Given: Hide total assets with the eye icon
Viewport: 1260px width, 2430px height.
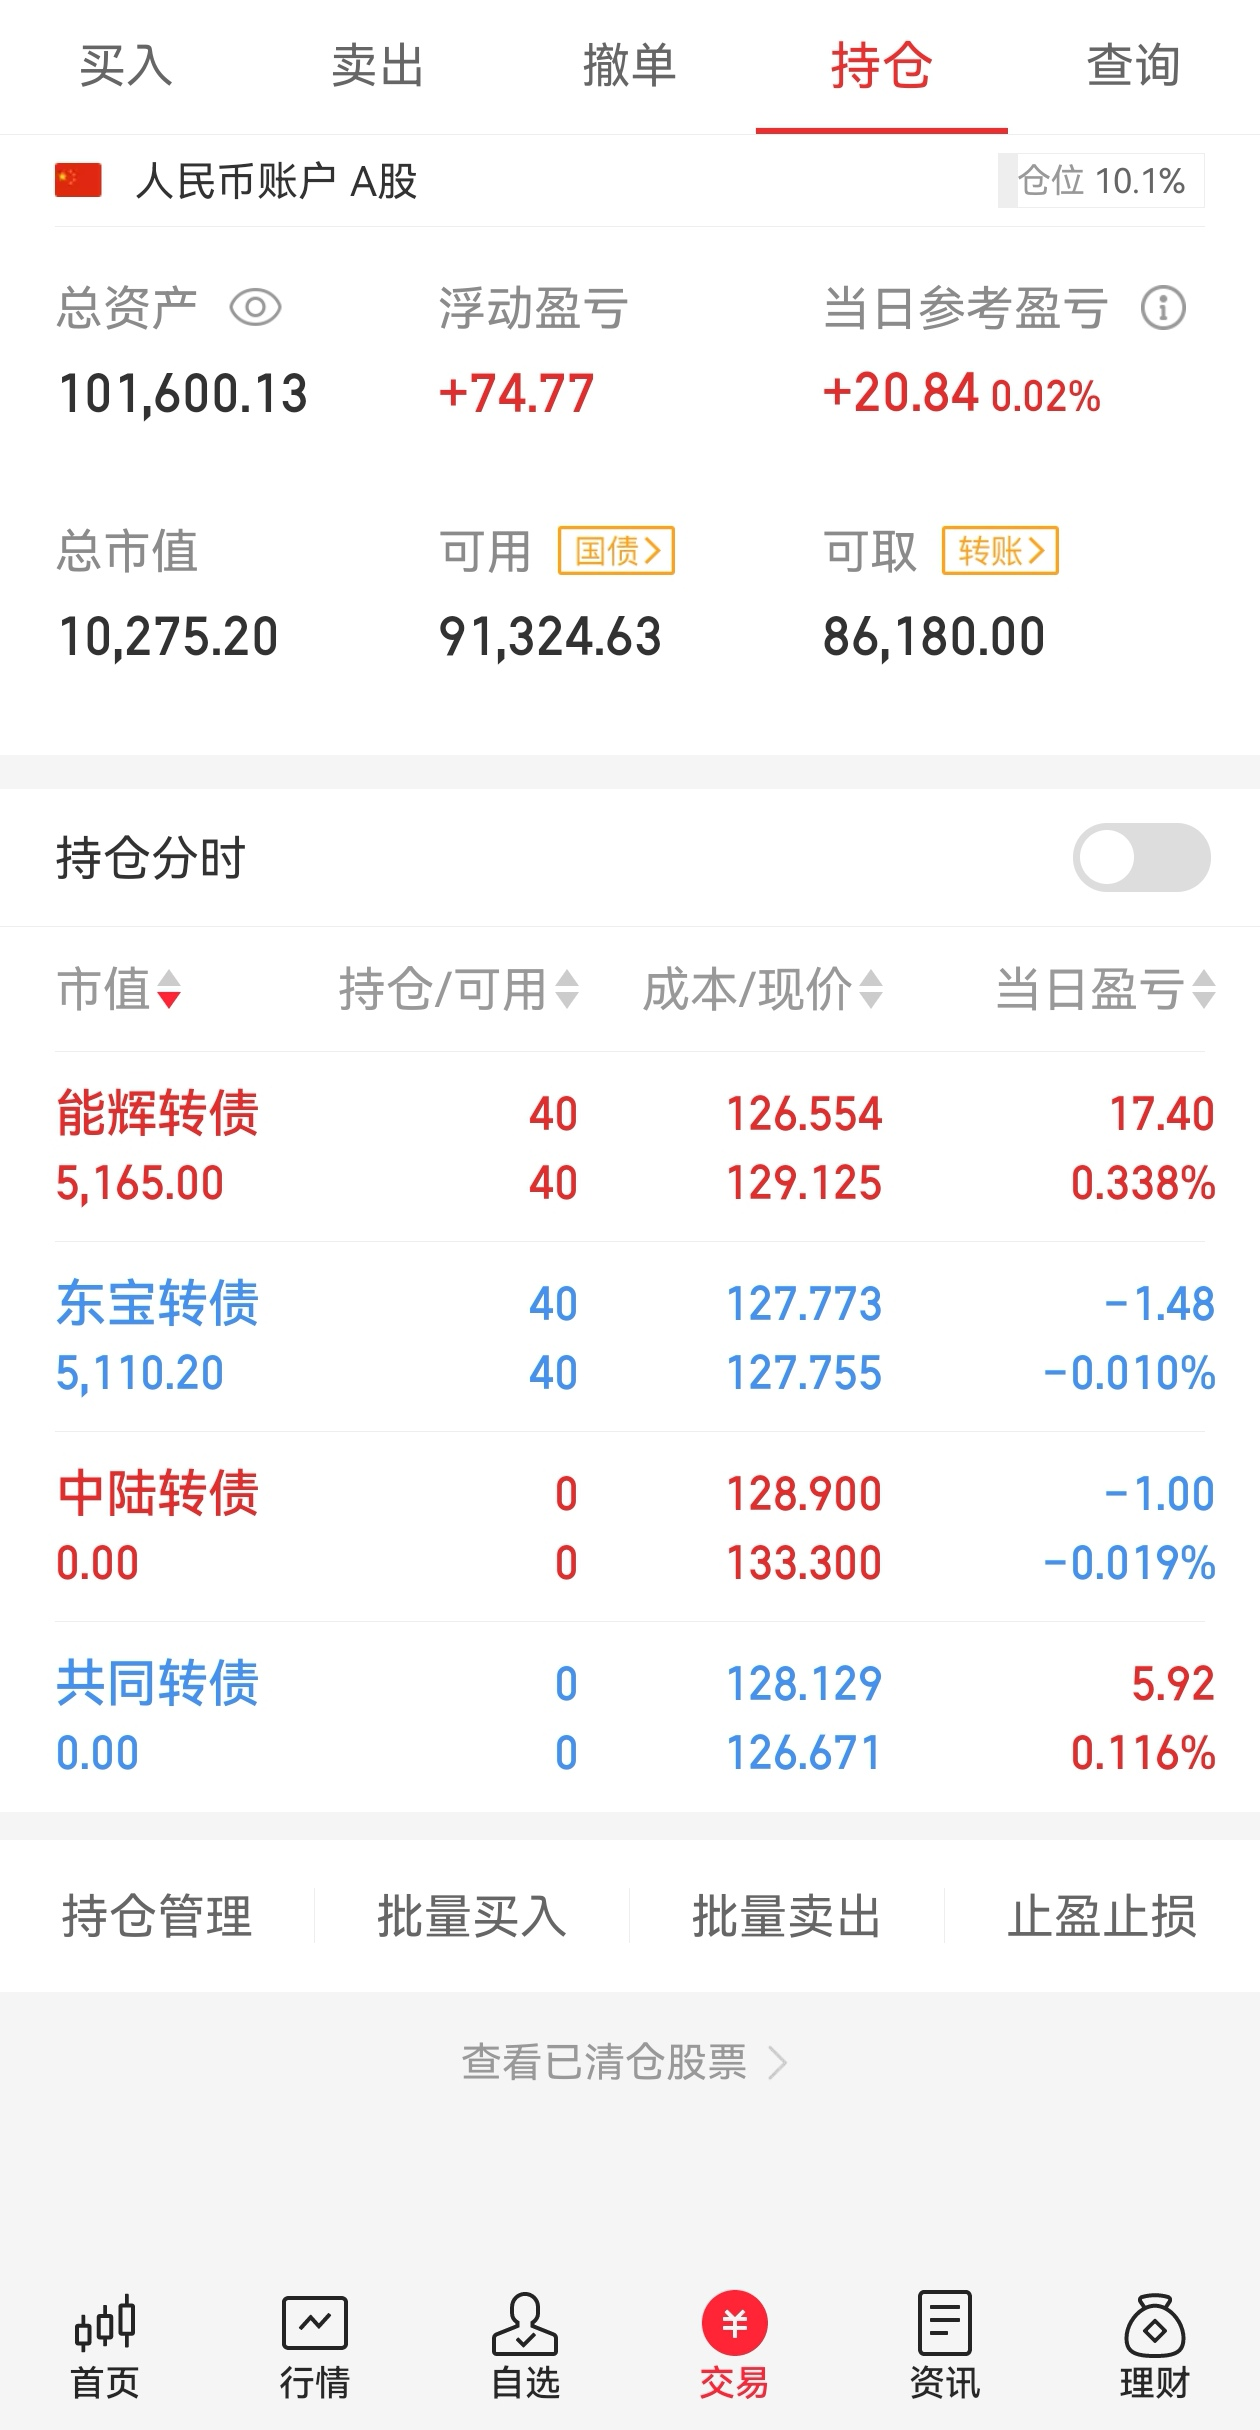Looking at the screenshot, I should click(x=255, y=308).
